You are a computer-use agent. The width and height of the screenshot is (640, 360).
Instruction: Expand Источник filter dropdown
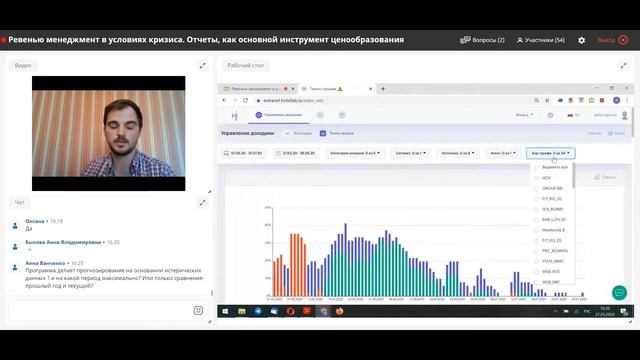[x=458, y=153]
